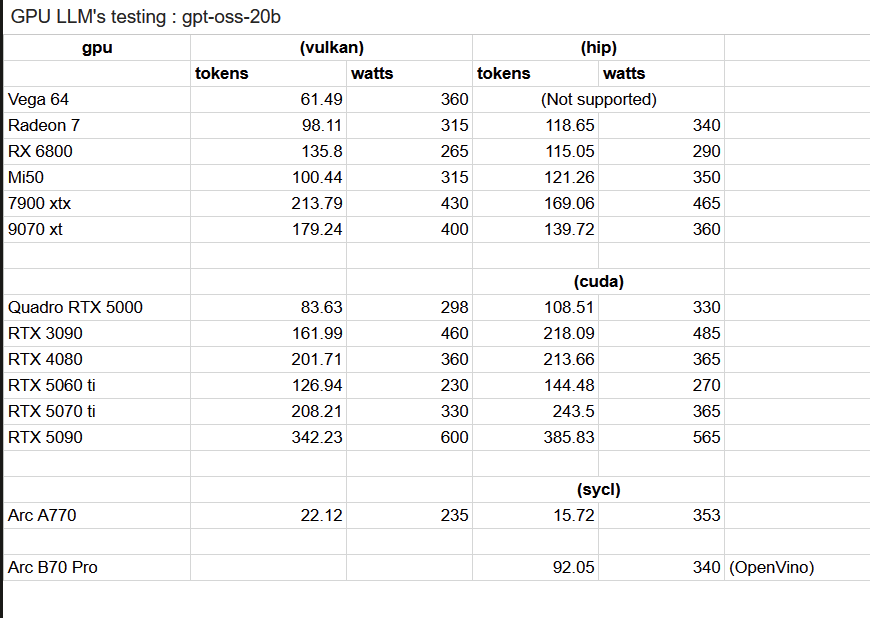Select the (cuda) section header cell
The image size is (870, 618).
tap(598, 282)
